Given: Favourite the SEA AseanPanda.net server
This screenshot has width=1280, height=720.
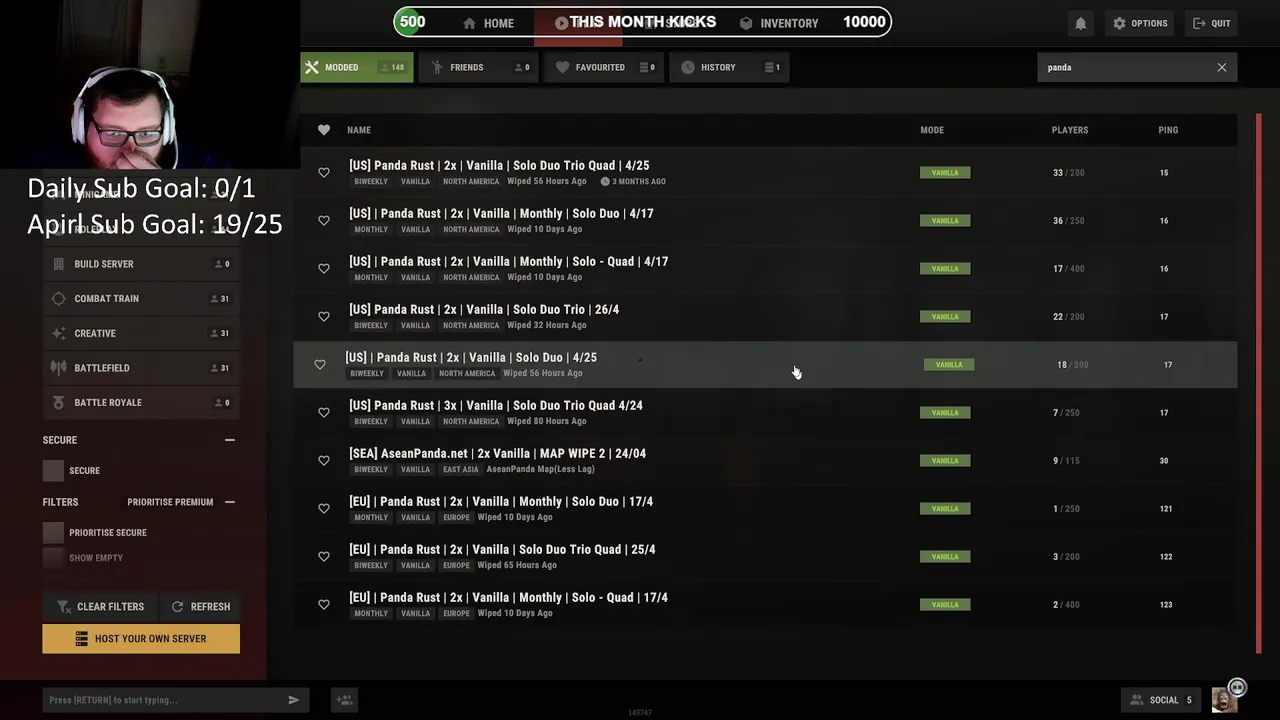Looking at the screenshot, I should (x=324, y=461).
